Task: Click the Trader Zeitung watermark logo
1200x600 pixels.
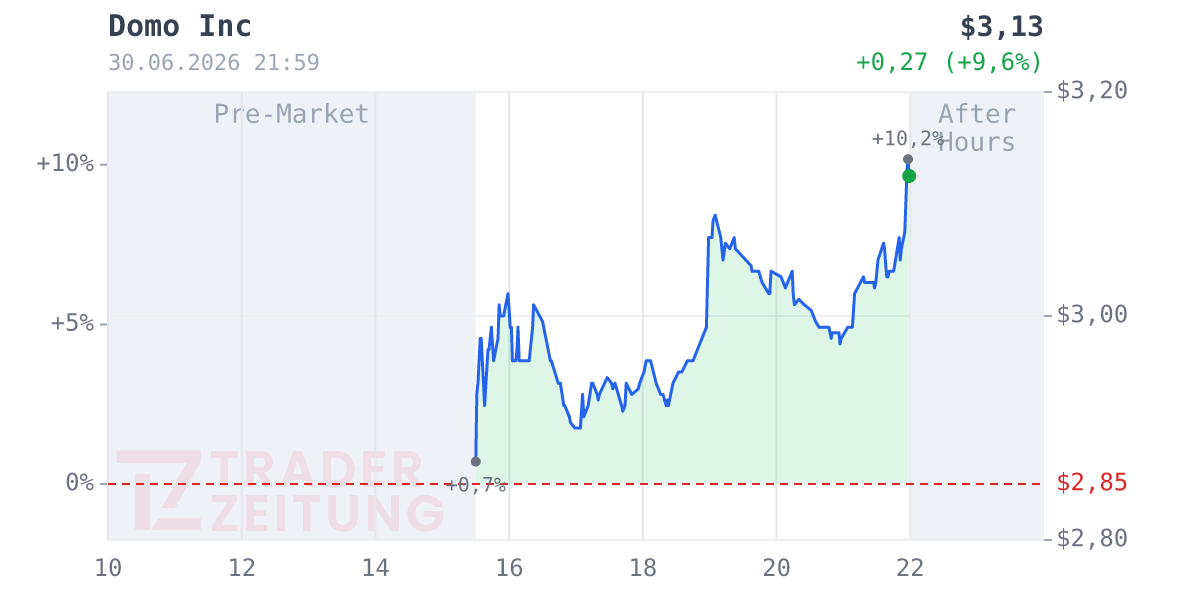Action: pyautogui.click(x=280, y=491)
